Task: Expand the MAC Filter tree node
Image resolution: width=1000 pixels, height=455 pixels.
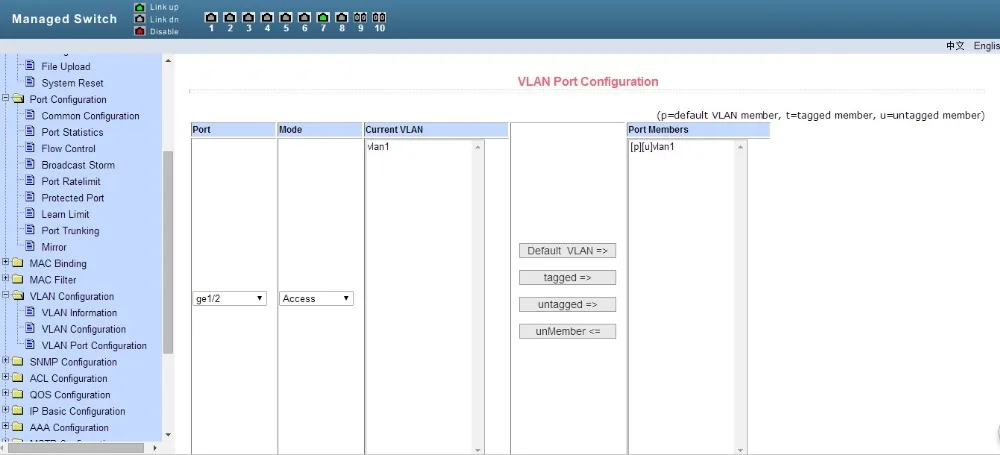Action: 6,279
